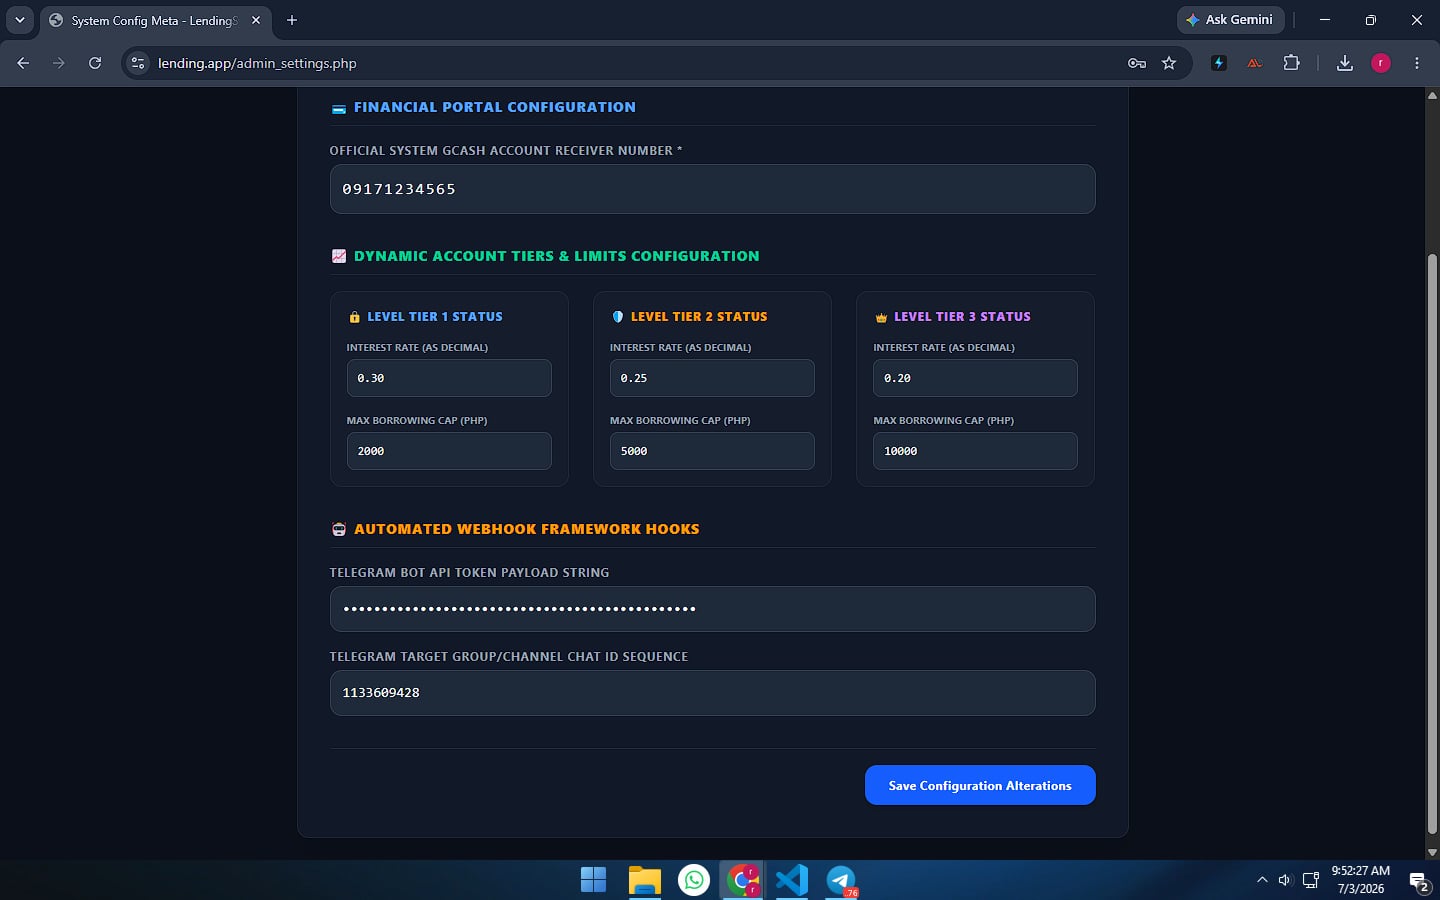Open Chrome downloads
The height and width of the screenshot is (900, 1440).
tap(1345, 63)
